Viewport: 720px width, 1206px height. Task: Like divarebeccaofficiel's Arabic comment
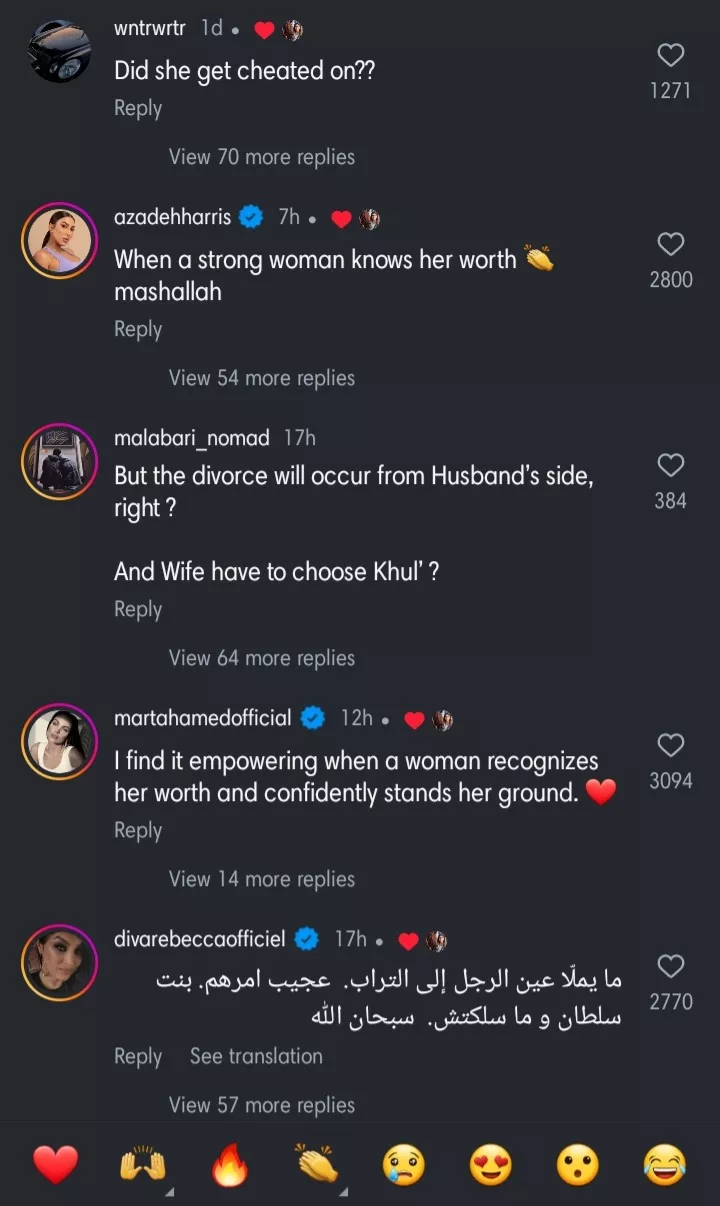click(x=670, y=966)
